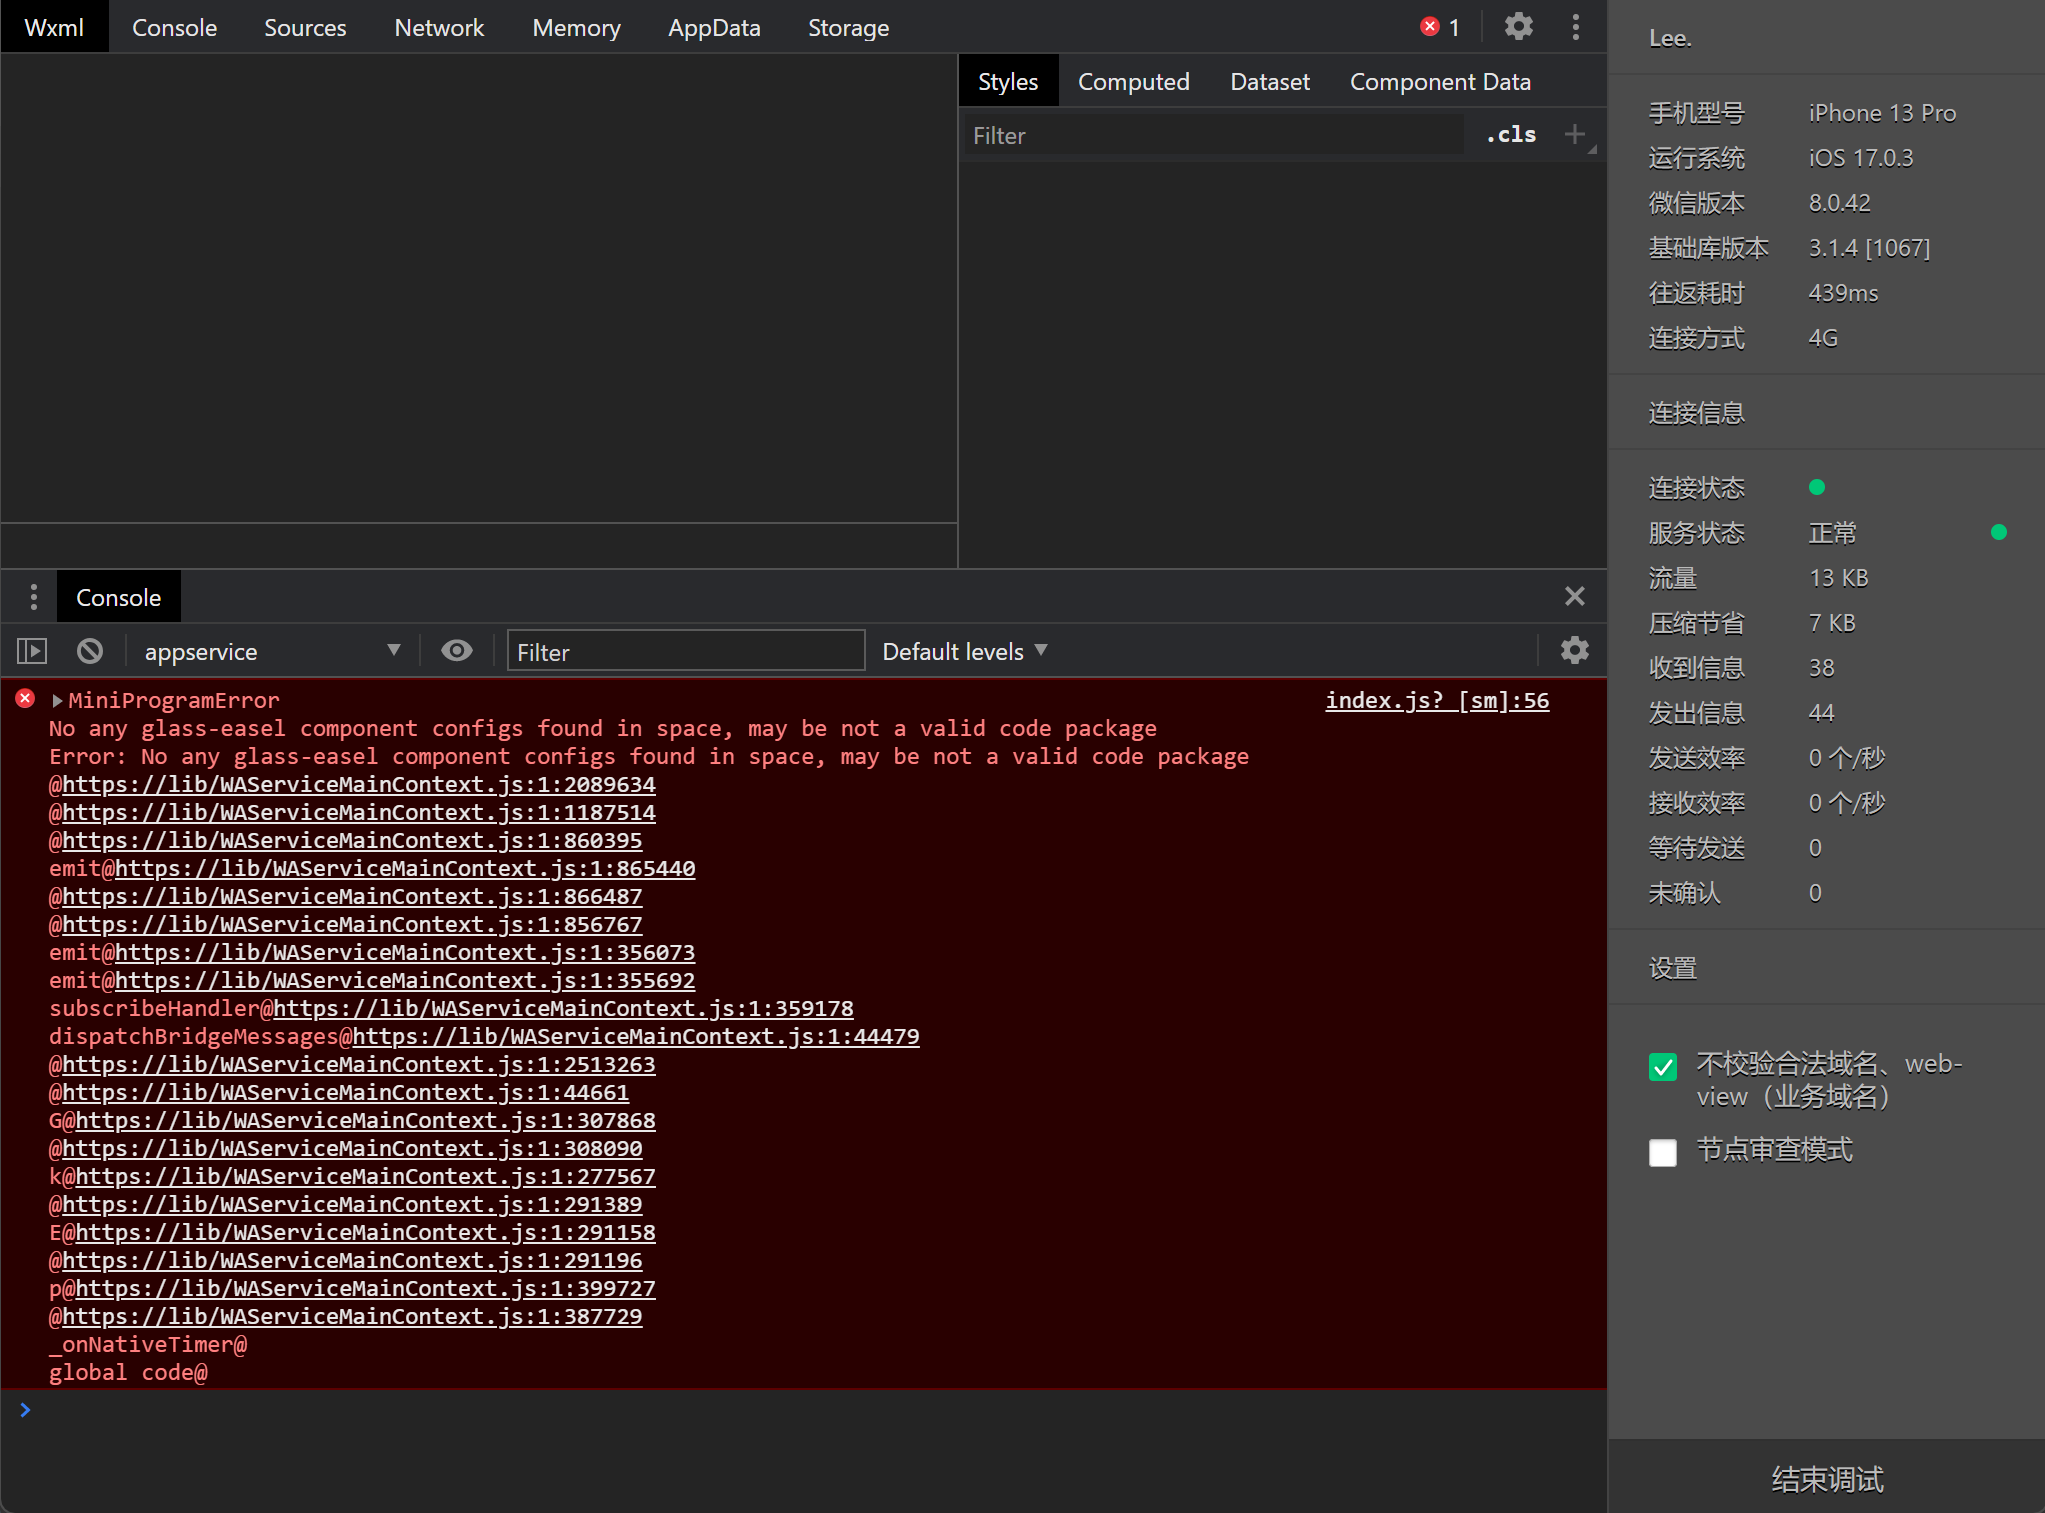The image size is (2045, 1513).
Task: Open the console drawer three-dot menu
Action: click(34, 597)
